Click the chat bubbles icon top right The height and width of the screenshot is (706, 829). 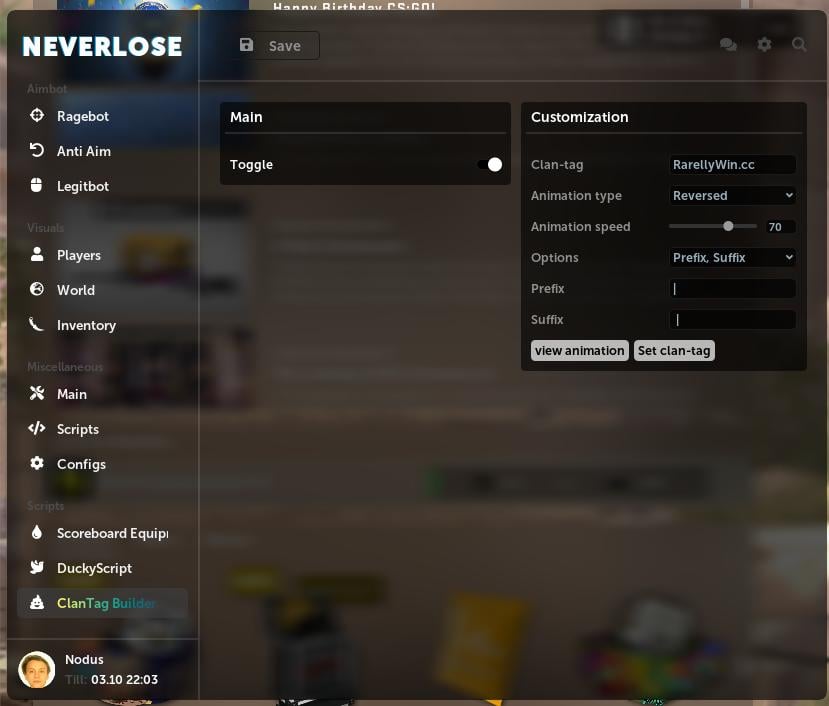(x=728, y=45)
